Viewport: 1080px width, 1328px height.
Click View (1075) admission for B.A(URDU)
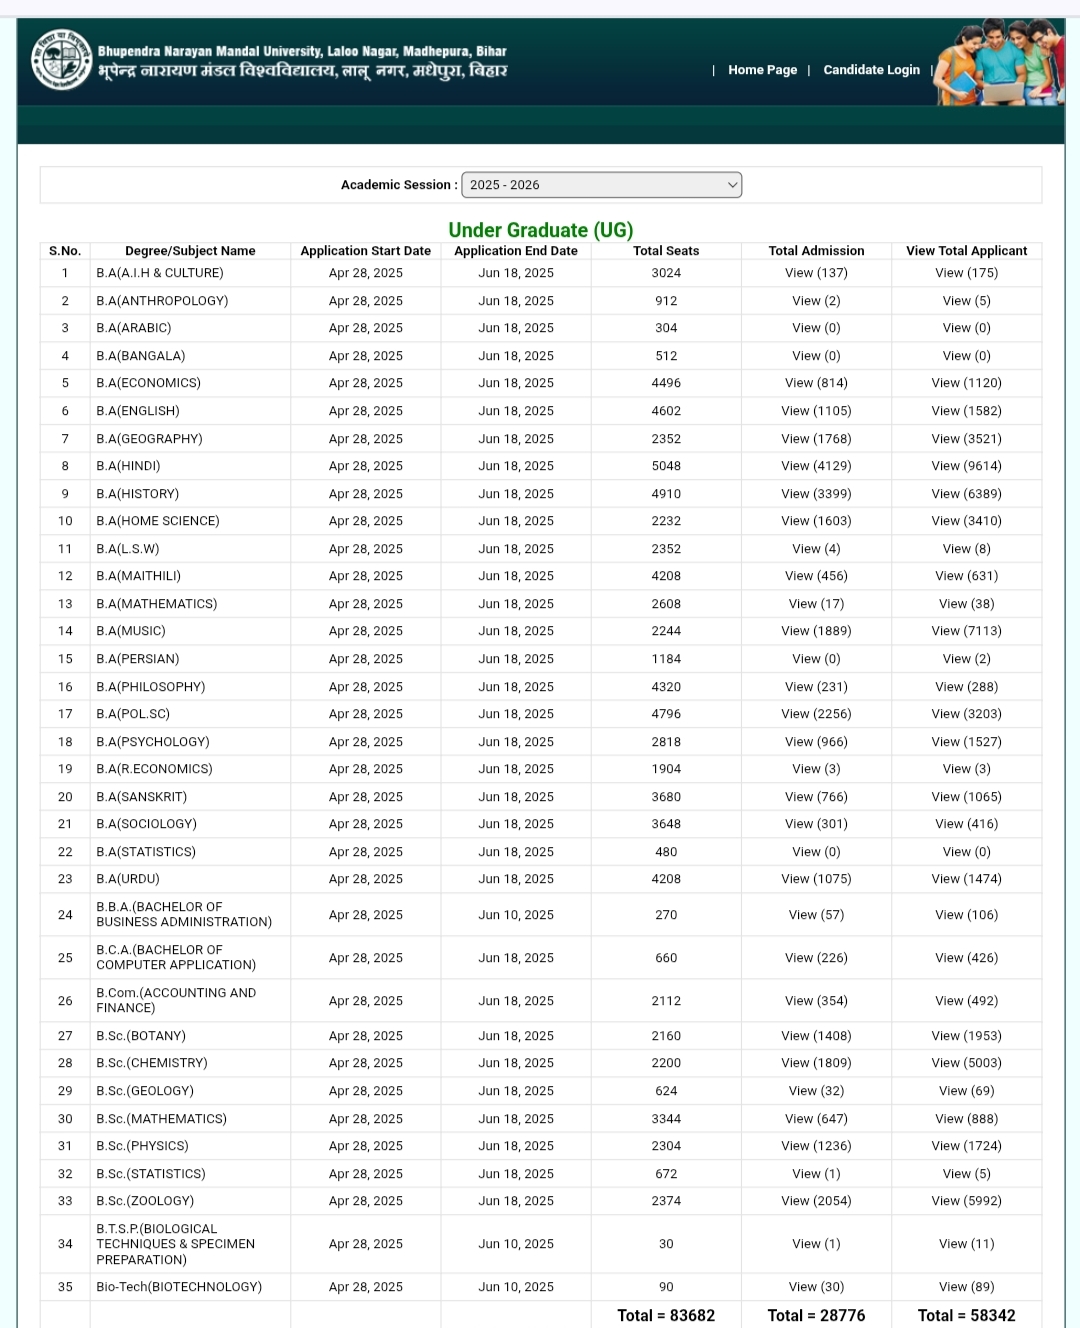[816, 879]
